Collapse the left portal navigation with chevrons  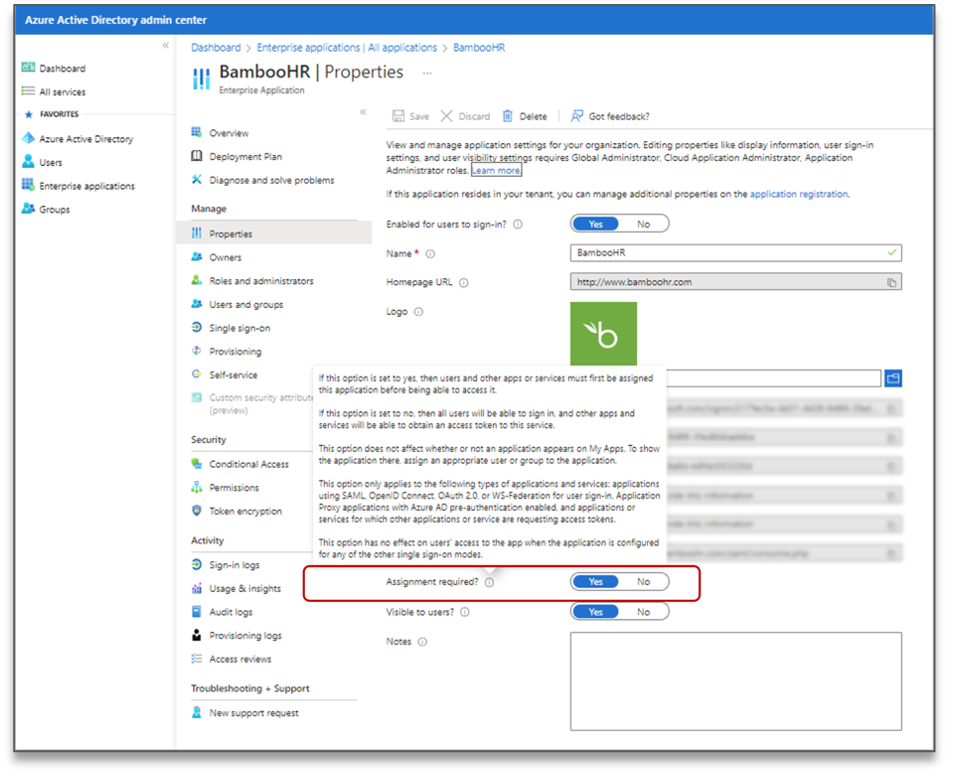pyautogui.click(x=165, y=46)
